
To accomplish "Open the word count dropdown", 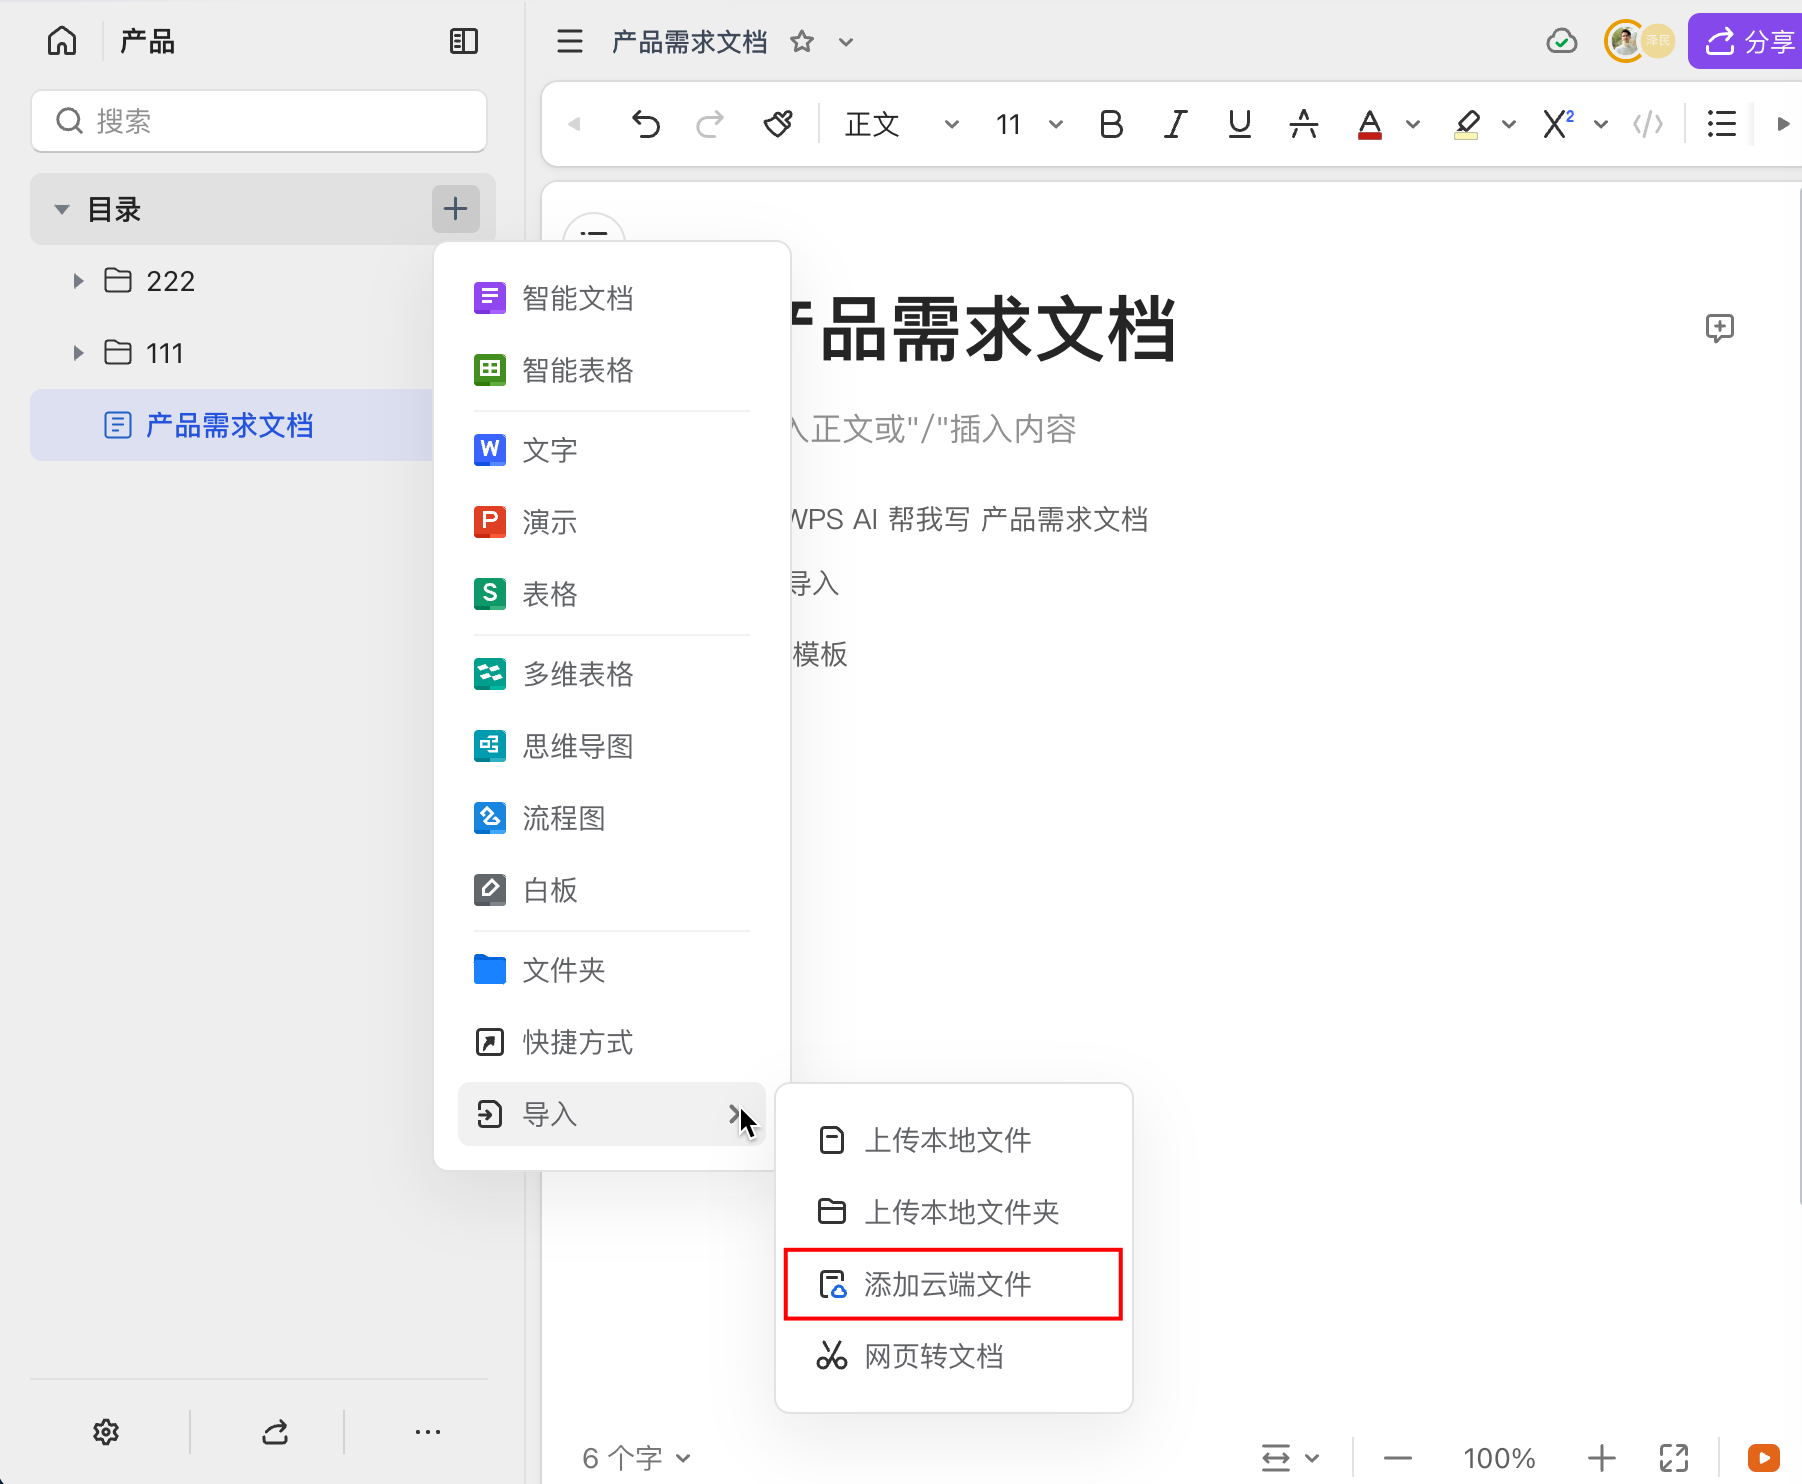I will (637, 1458).
